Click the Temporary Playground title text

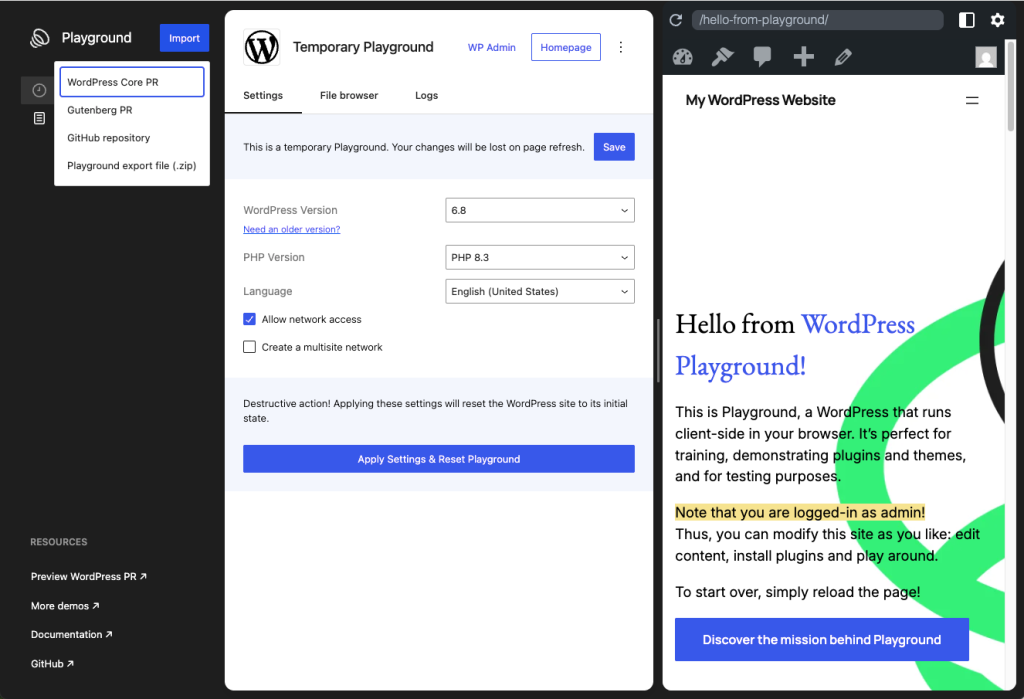coord(363,47)
